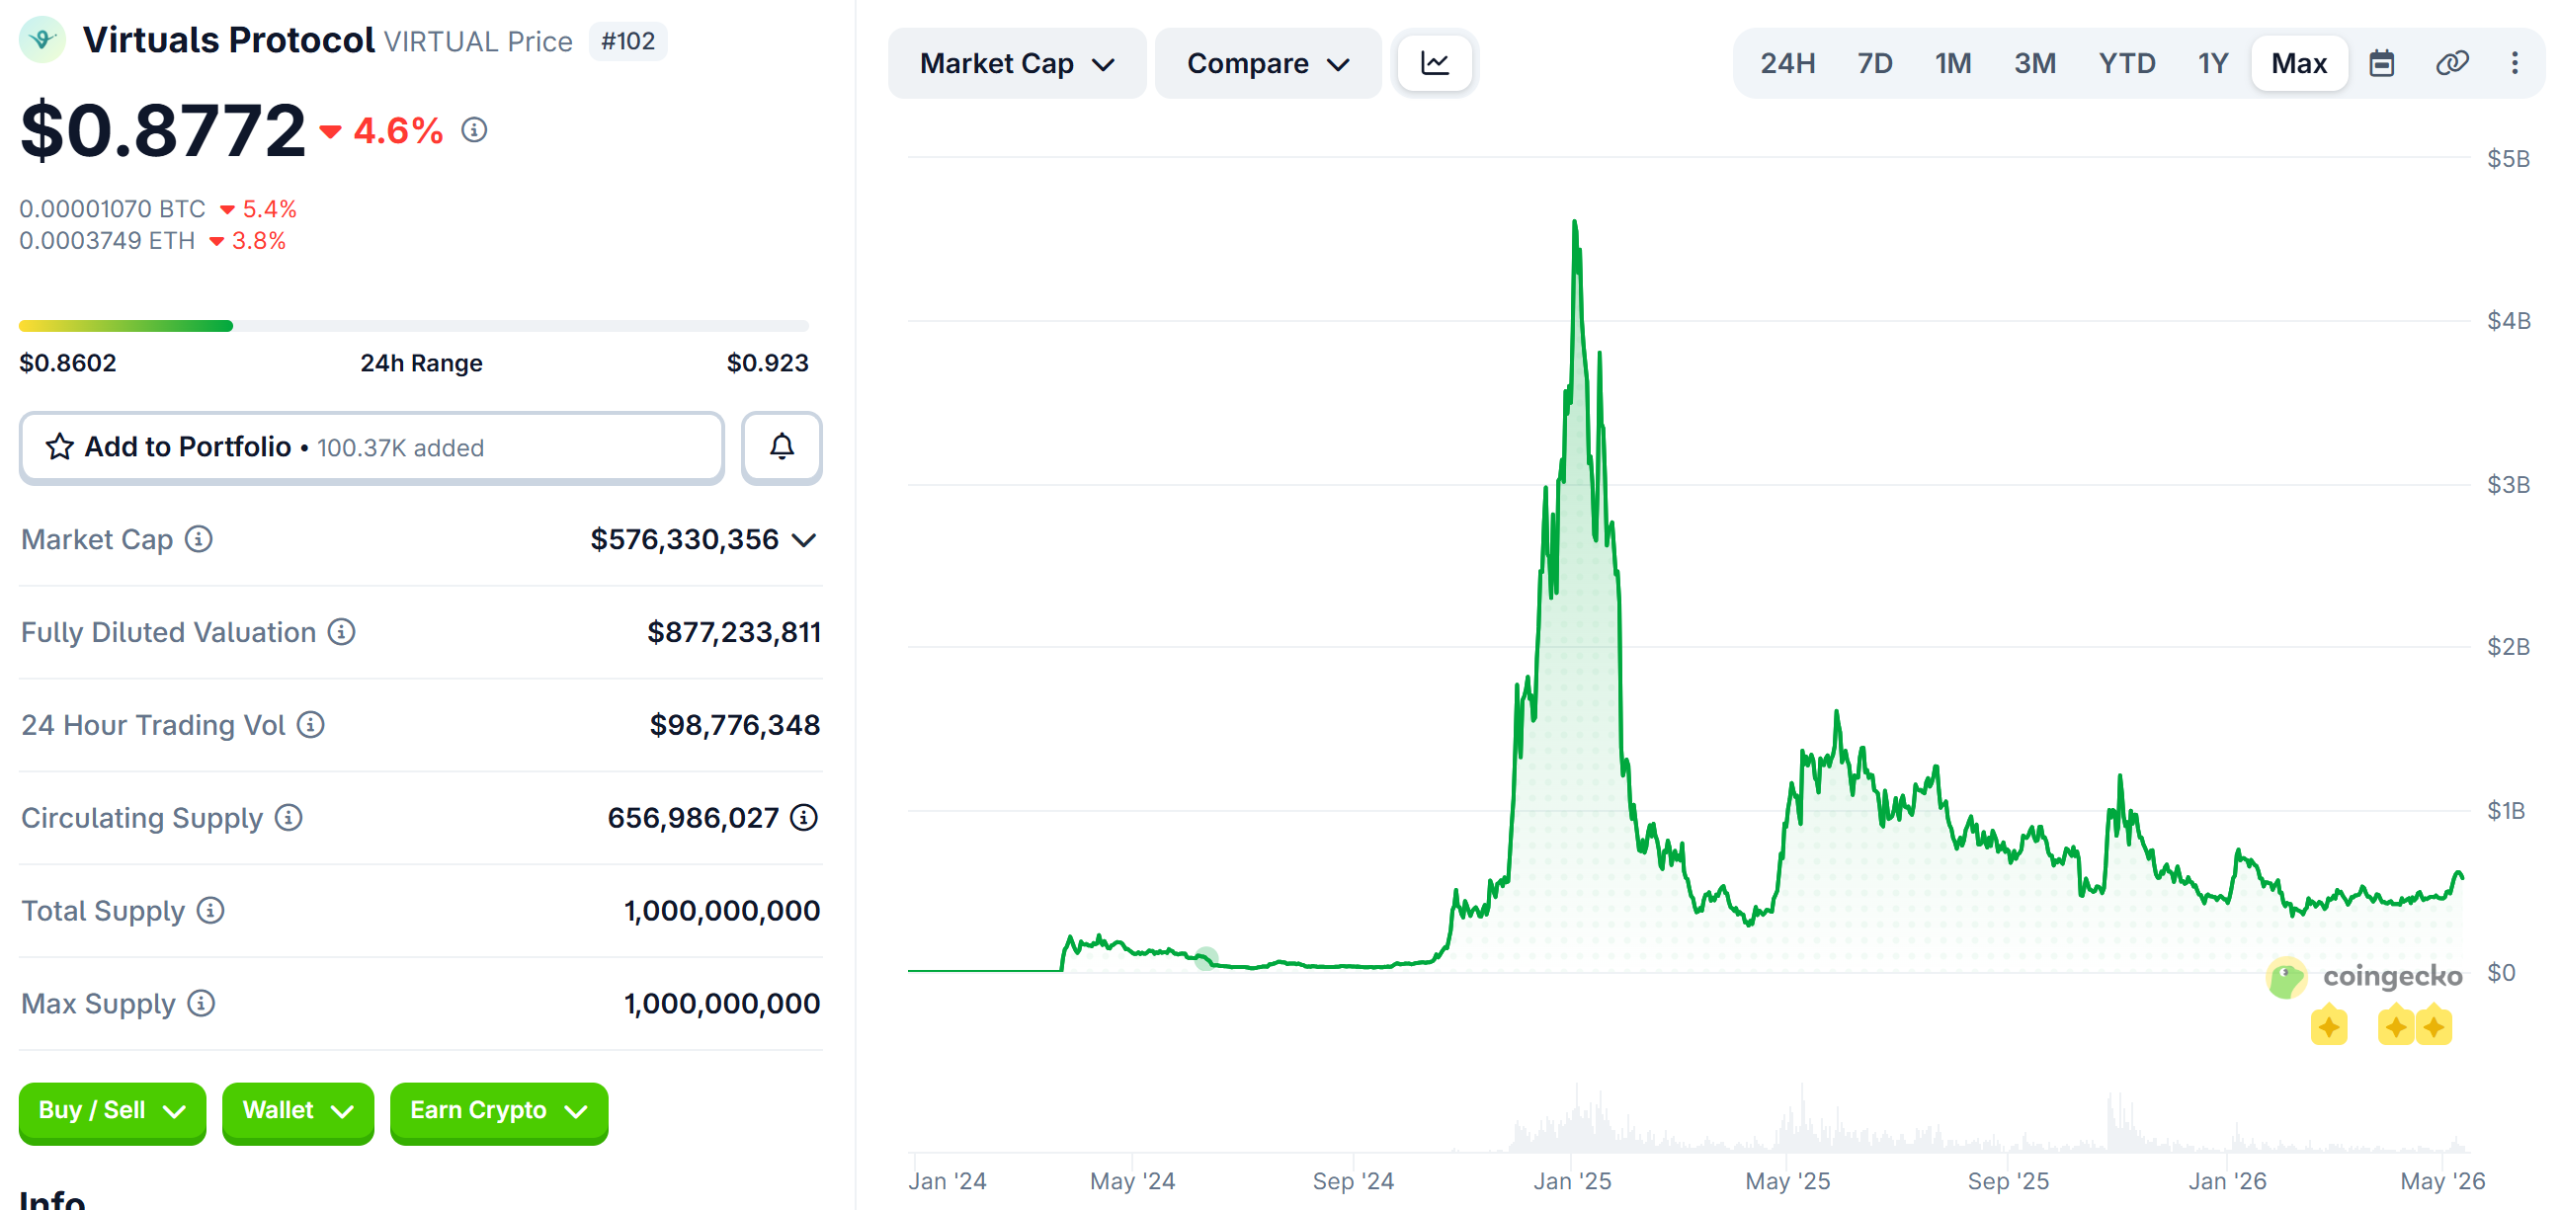Copy chart link via chain icon

(x=2451, y=63)
